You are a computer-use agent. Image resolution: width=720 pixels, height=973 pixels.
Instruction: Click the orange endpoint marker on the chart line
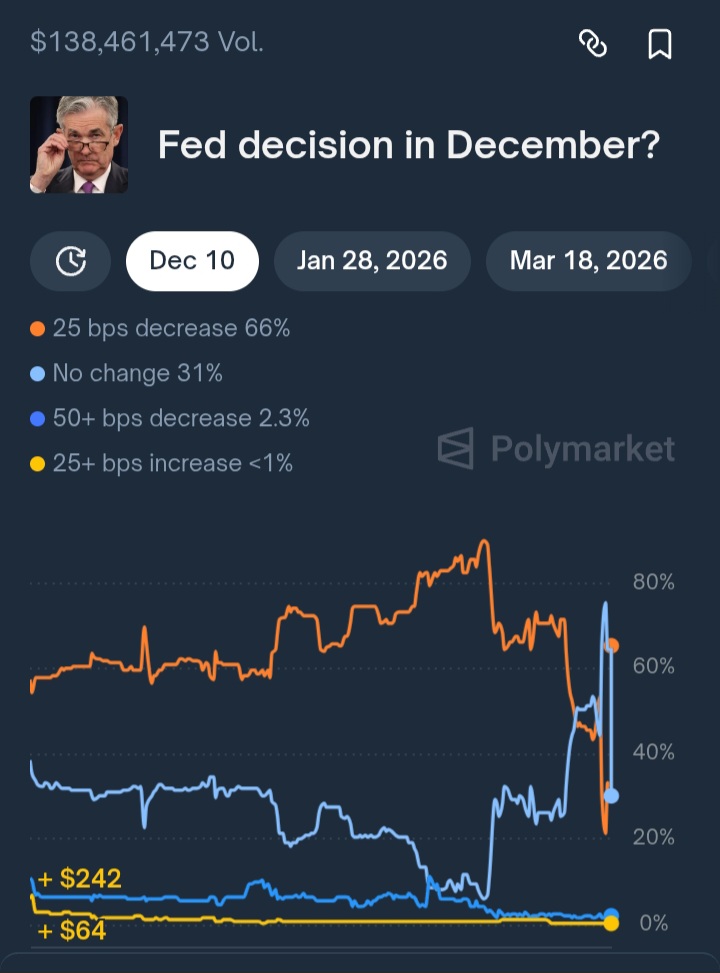tap(612, 646)
